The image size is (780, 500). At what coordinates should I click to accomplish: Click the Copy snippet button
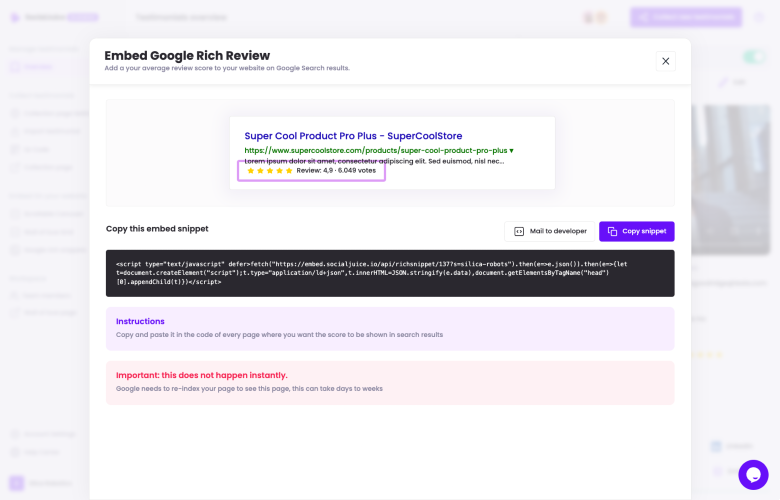click(x=637, y=231)
